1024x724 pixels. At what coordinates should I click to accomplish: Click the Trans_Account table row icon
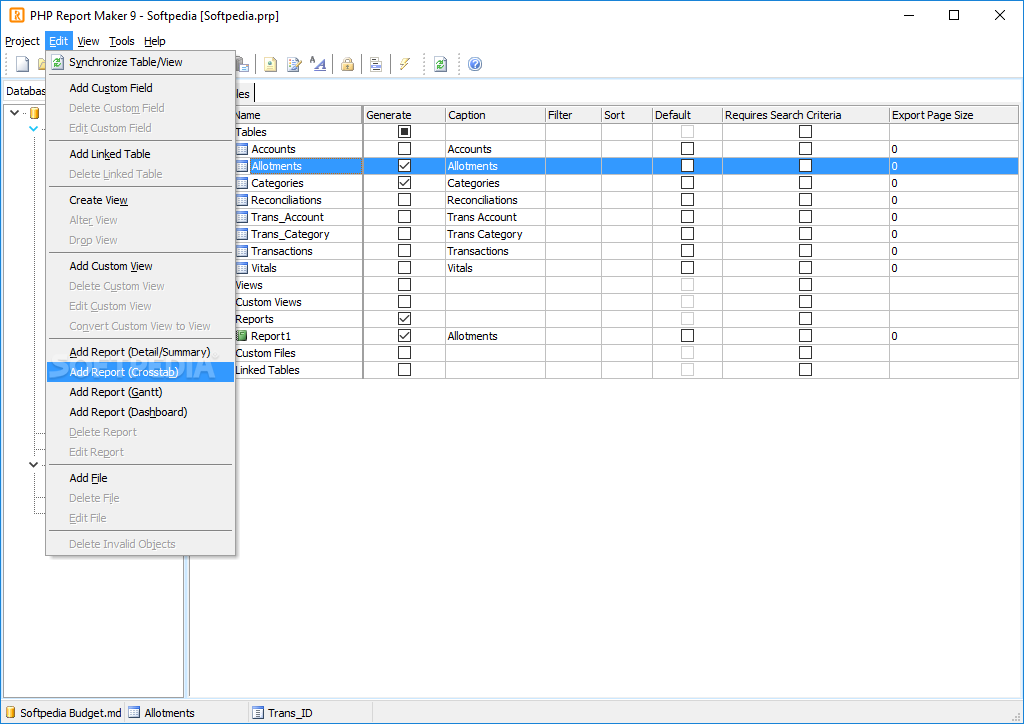point(242,217)
